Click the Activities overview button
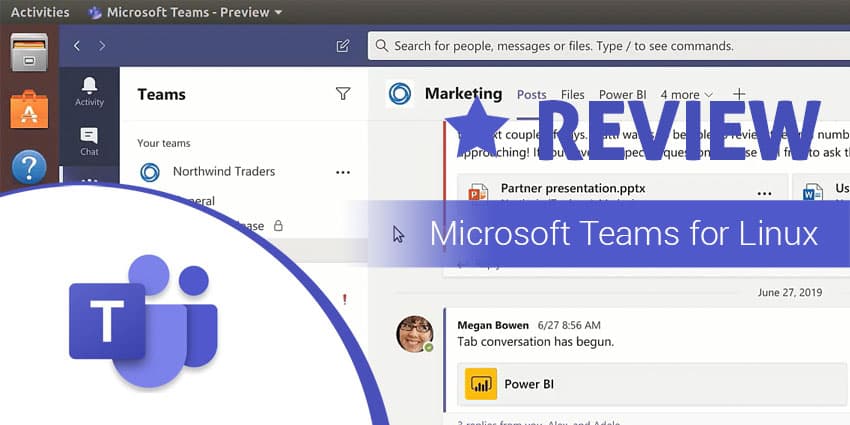The width and height of the screenshot is (850, 425). pos(40,12)
